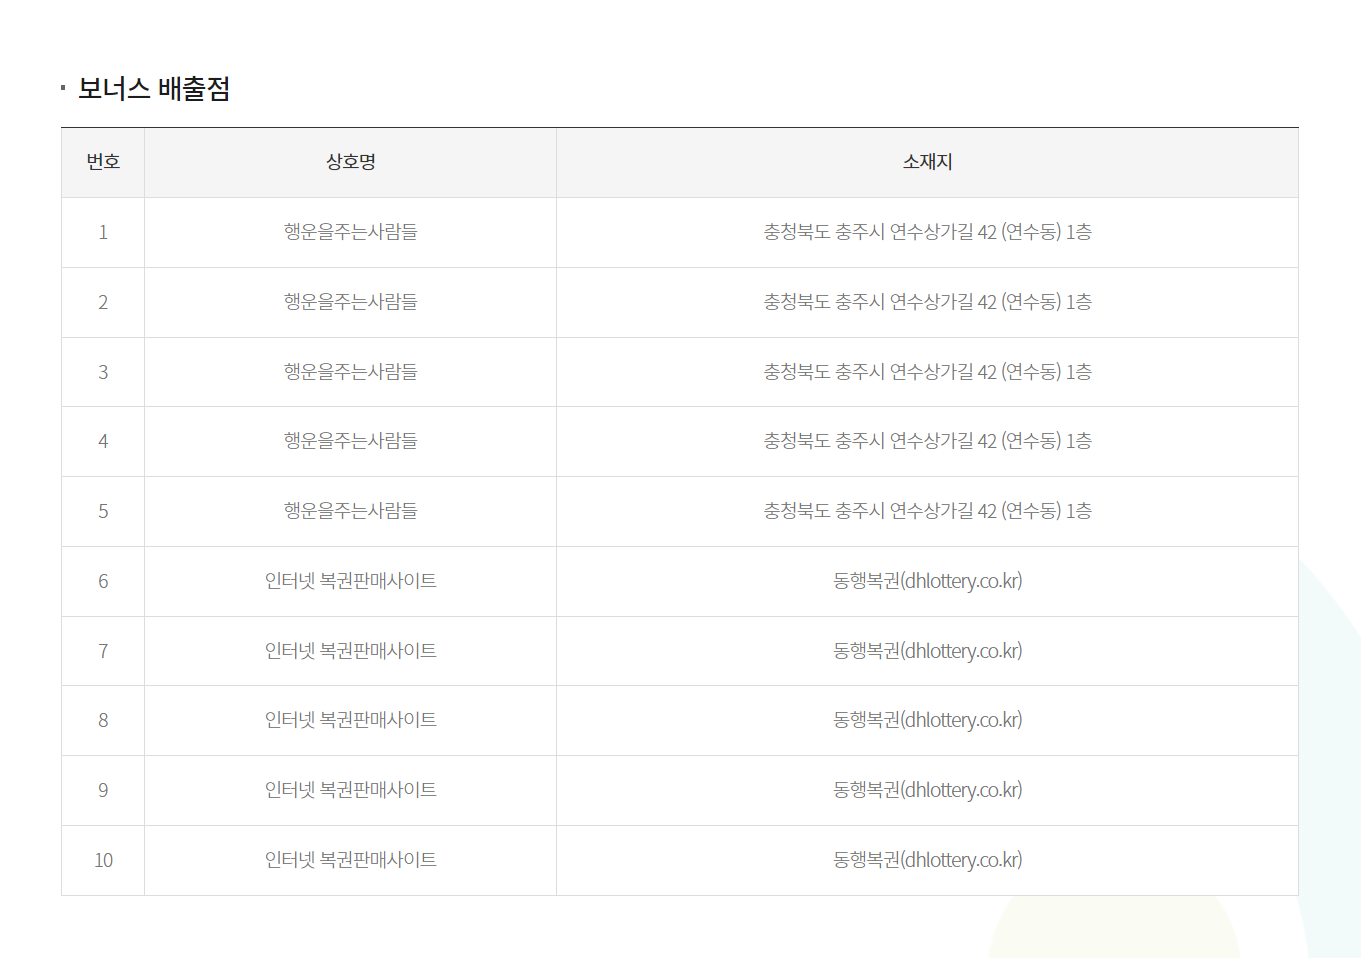The width and height of the screenshot is (1361, 958).
Task: Click number cell 1 in the table
Action: [103, 232]
